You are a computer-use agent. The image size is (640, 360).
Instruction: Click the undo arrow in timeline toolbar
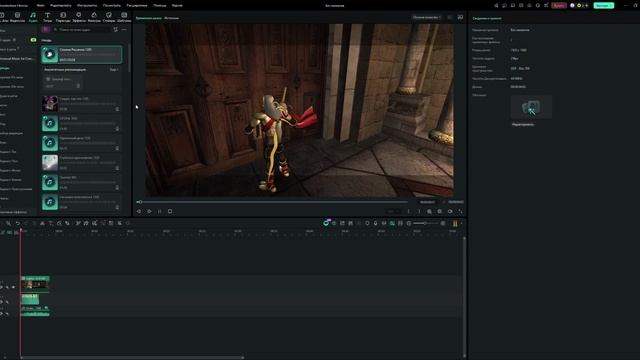point(18,223)
